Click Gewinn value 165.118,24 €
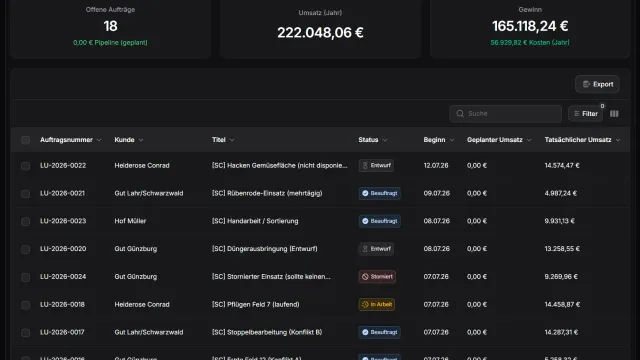The height and width of the screenshot is (360, 640). click(530, 26)
